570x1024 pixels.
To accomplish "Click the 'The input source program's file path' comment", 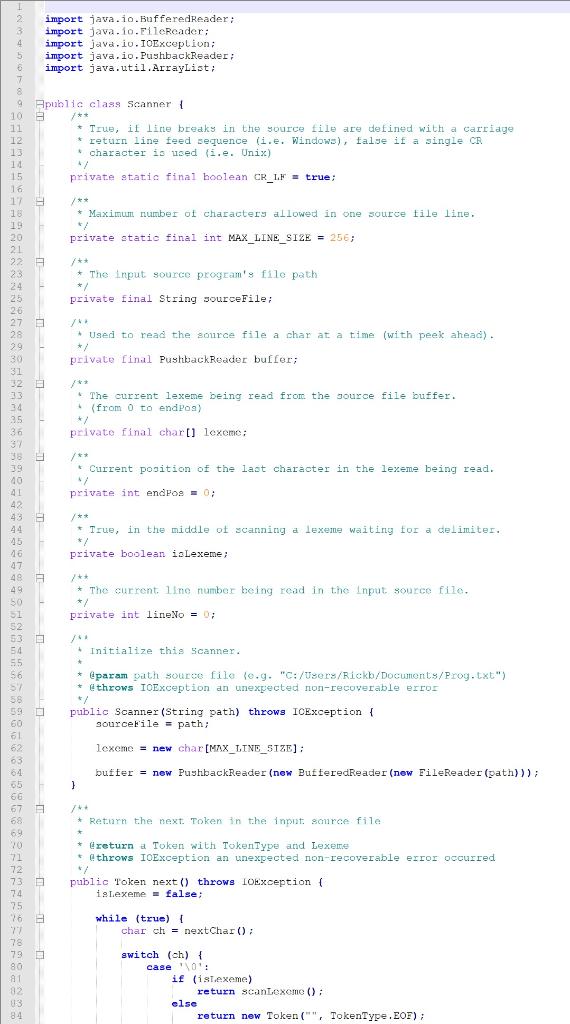I will 197,274.
